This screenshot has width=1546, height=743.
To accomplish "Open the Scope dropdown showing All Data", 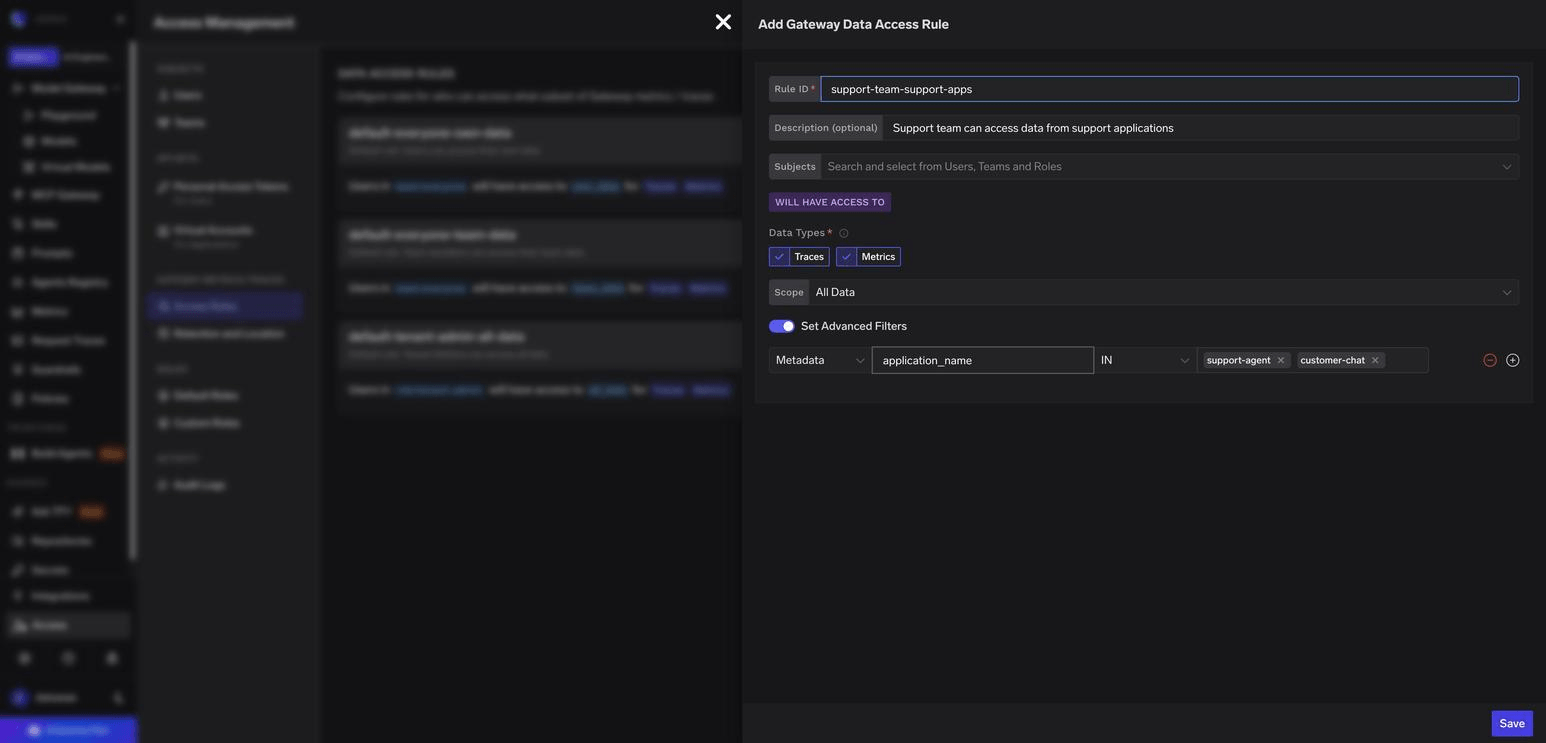I will (x=1163, y=292).
